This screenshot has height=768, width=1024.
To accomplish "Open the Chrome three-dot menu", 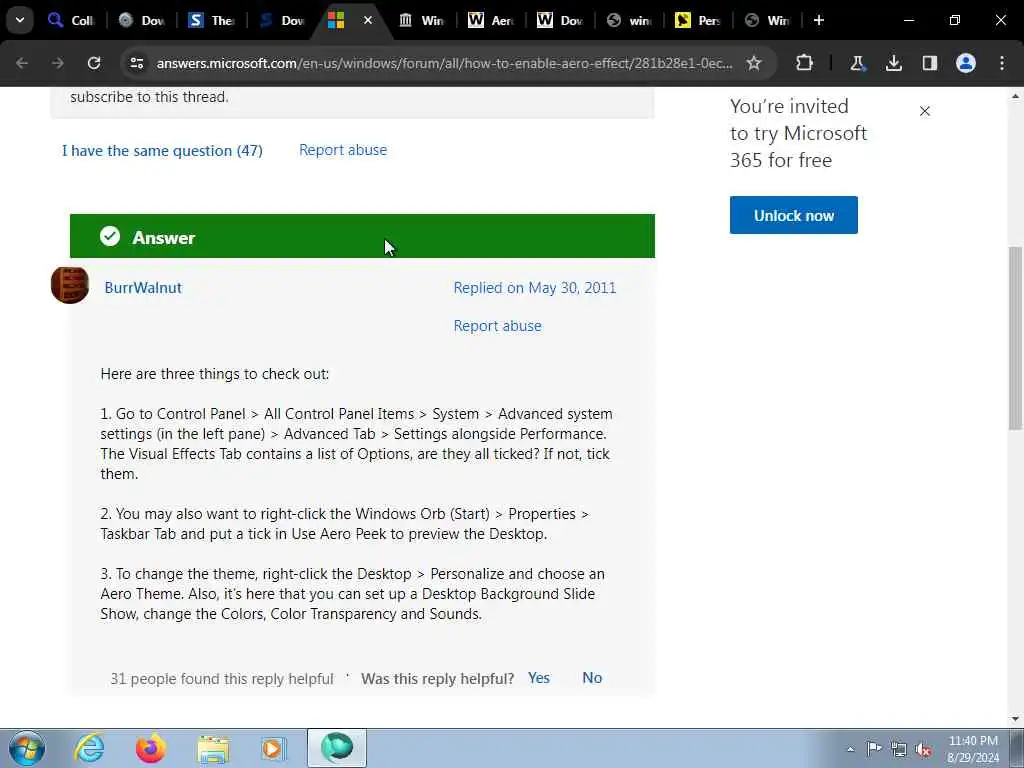I will click(x=1002, y=63).
